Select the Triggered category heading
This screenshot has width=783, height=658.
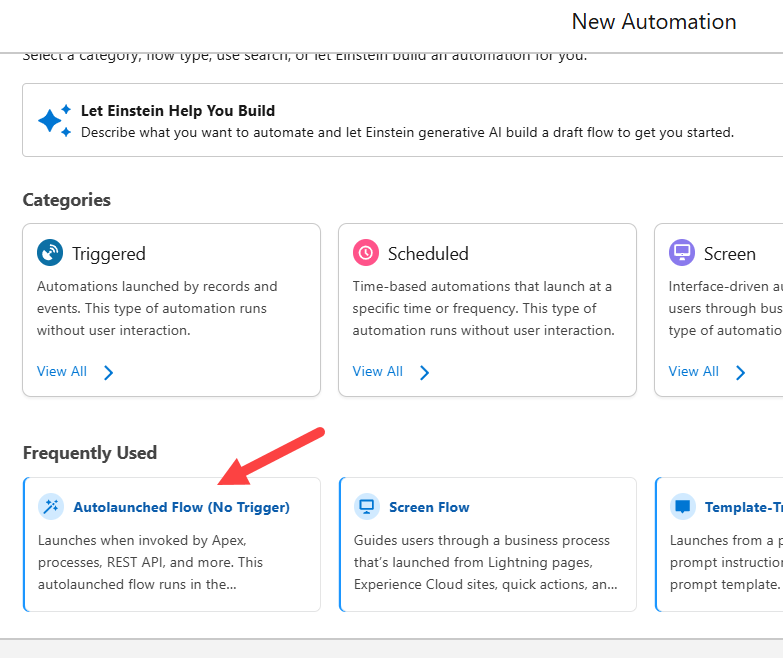109,254
